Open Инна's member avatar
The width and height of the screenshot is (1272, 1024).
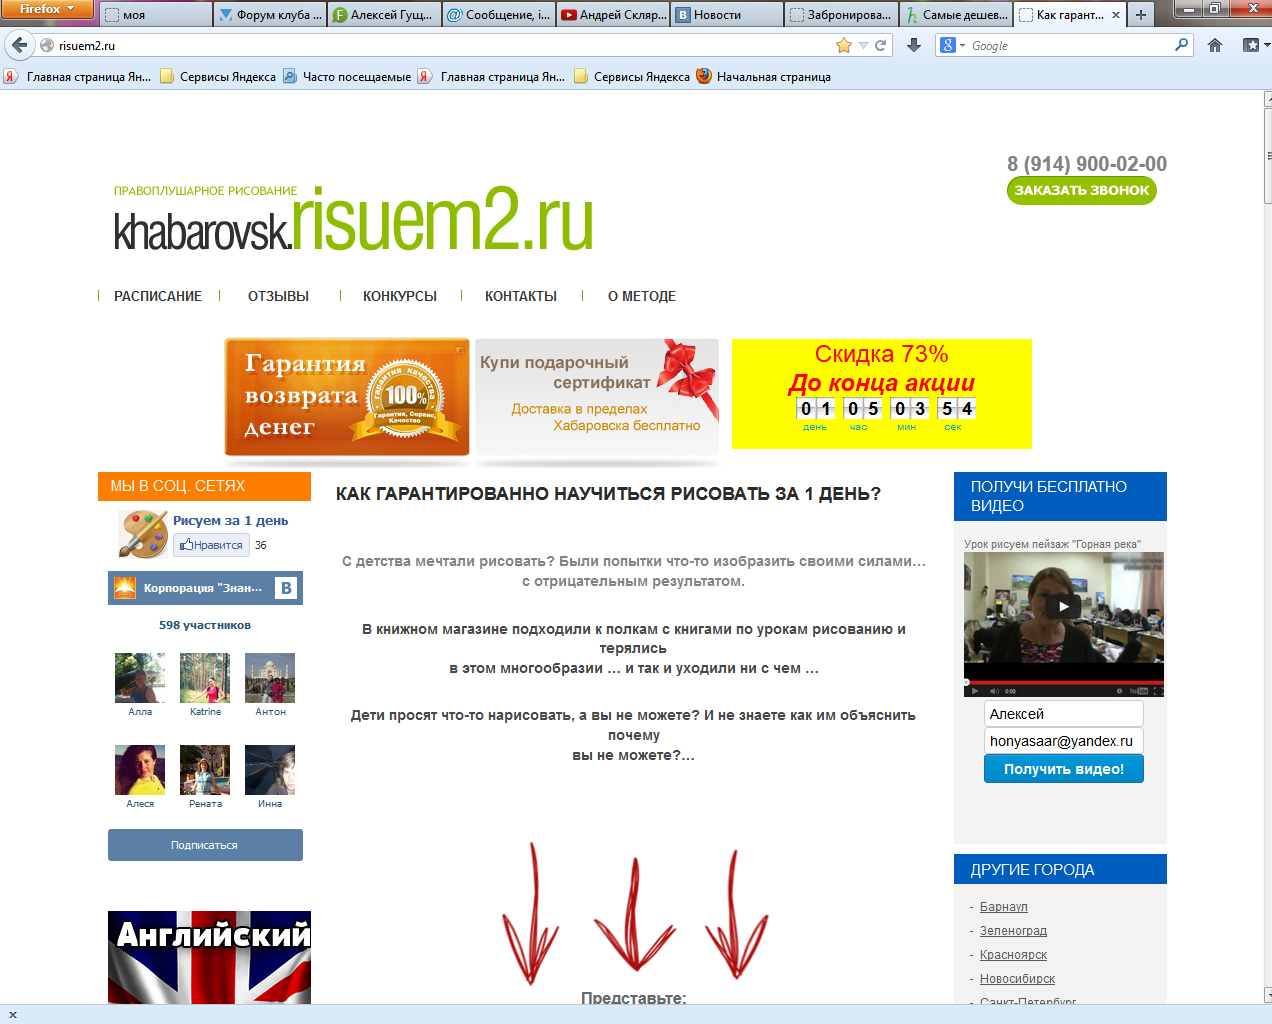[270, 770]
